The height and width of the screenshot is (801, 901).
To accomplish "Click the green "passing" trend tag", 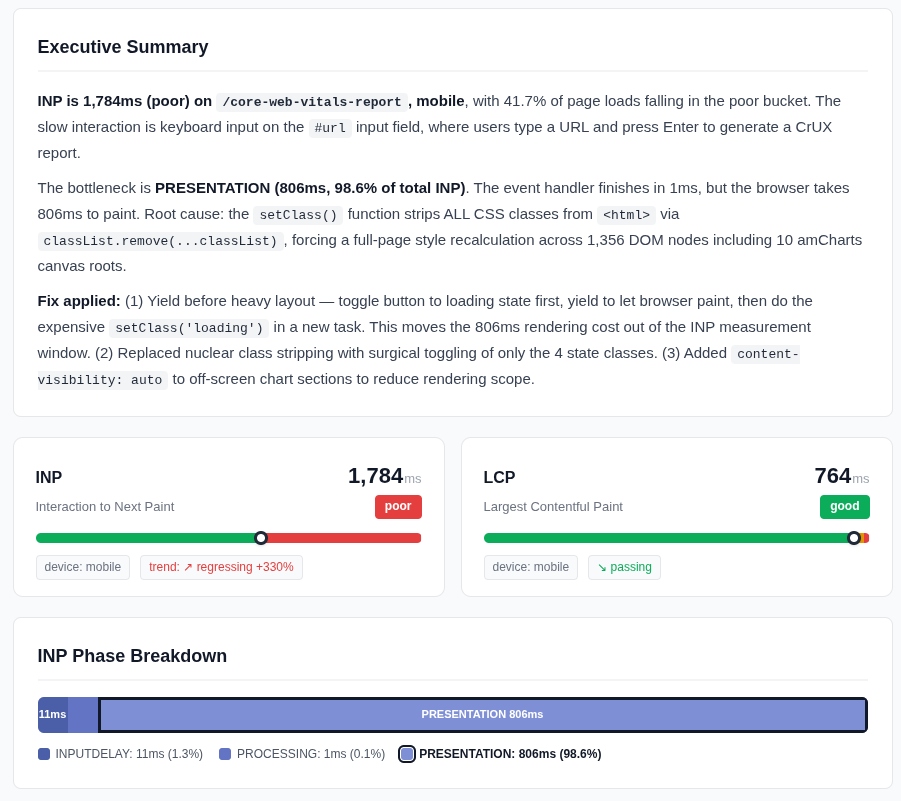I will [624, 568].
